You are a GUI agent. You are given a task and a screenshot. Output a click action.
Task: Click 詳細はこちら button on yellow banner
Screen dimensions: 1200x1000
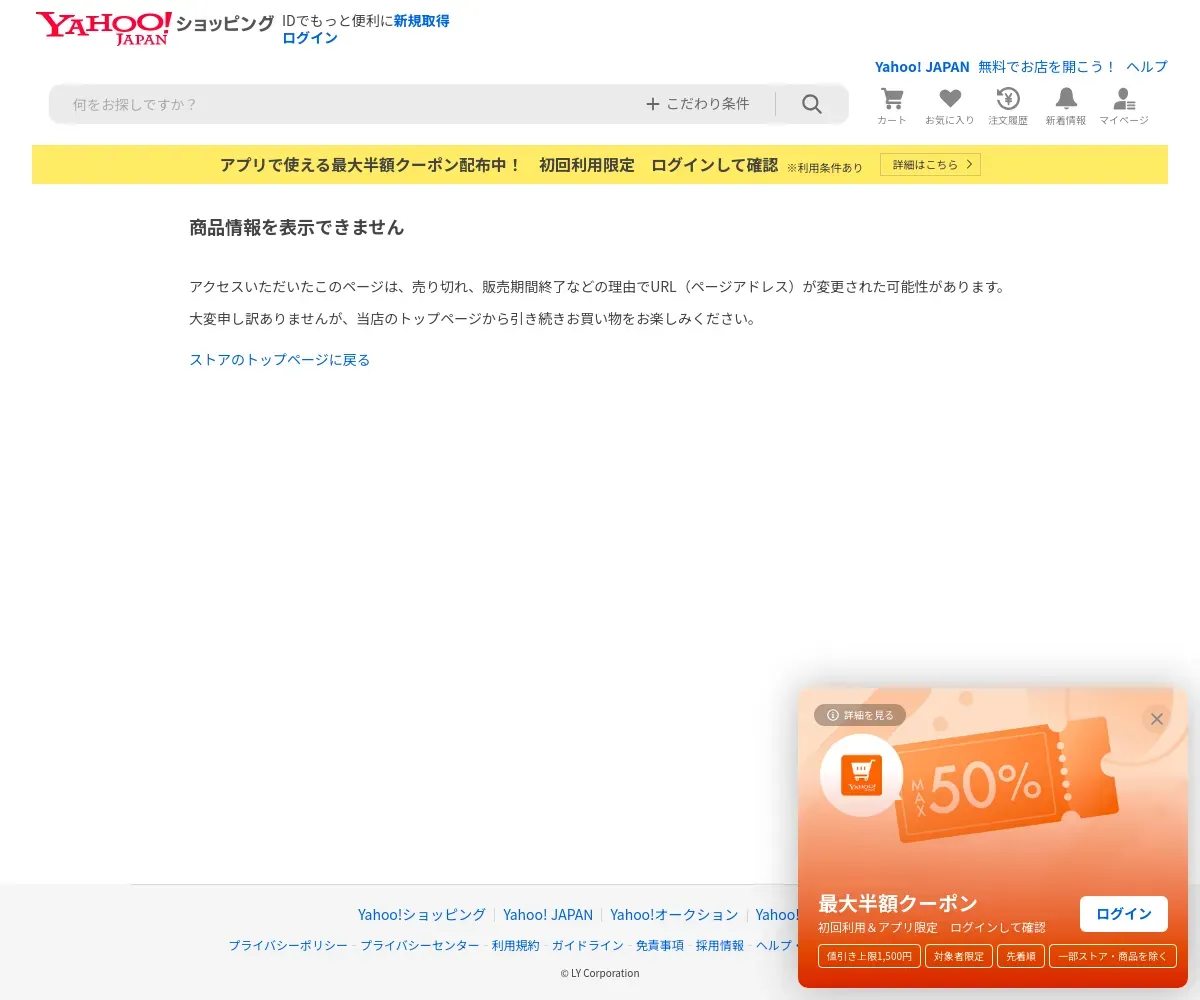(930, 164)
